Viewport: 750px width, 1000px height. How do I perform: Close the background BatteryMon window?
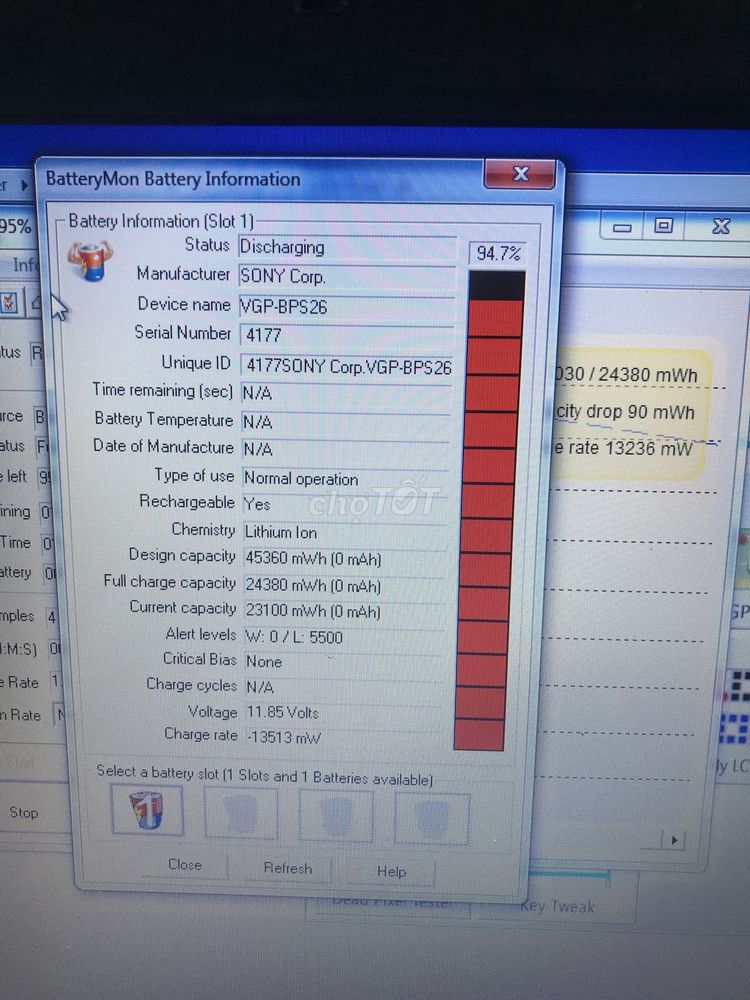click(x=721, y=226)
